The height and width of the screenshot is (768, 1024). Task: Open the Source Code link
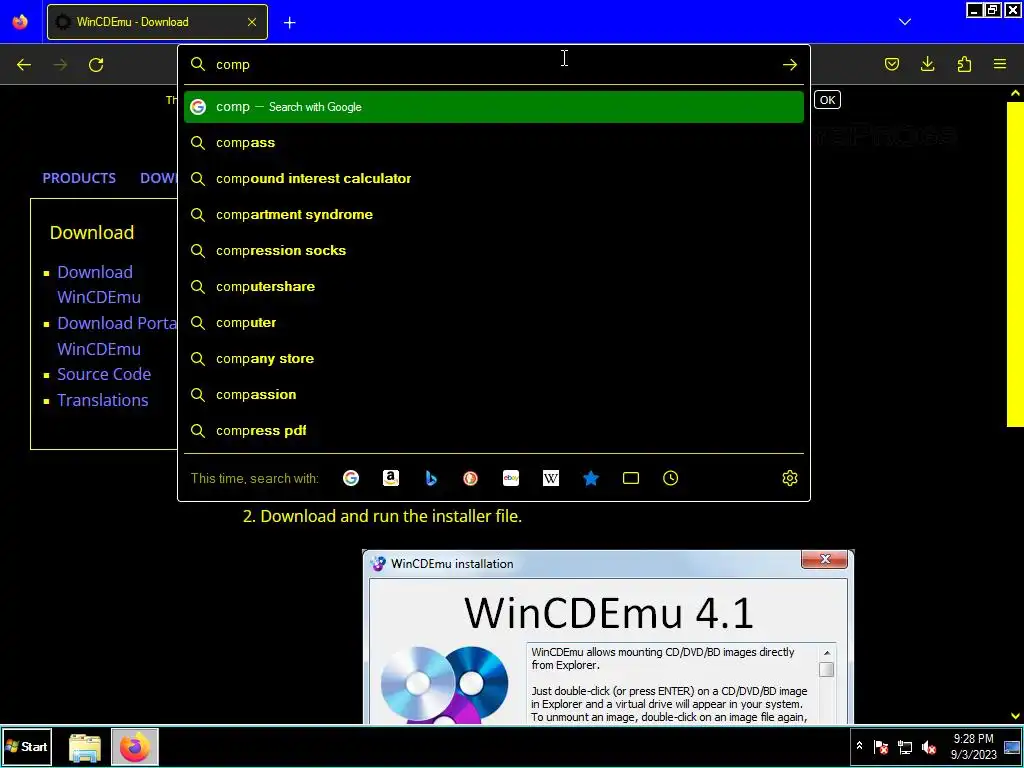pyautogui.click(x=104, y=374)
